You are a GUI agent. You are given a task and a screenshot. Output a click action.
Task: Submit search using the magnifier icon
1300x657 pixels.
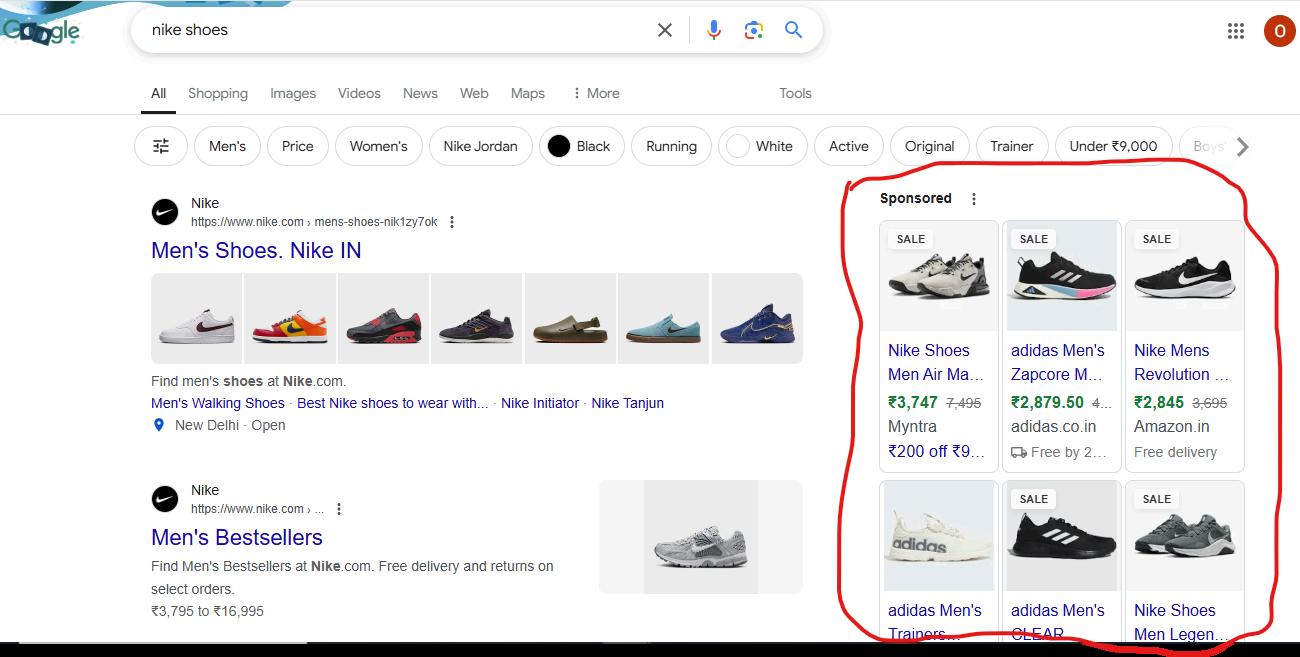pos(794,30)
